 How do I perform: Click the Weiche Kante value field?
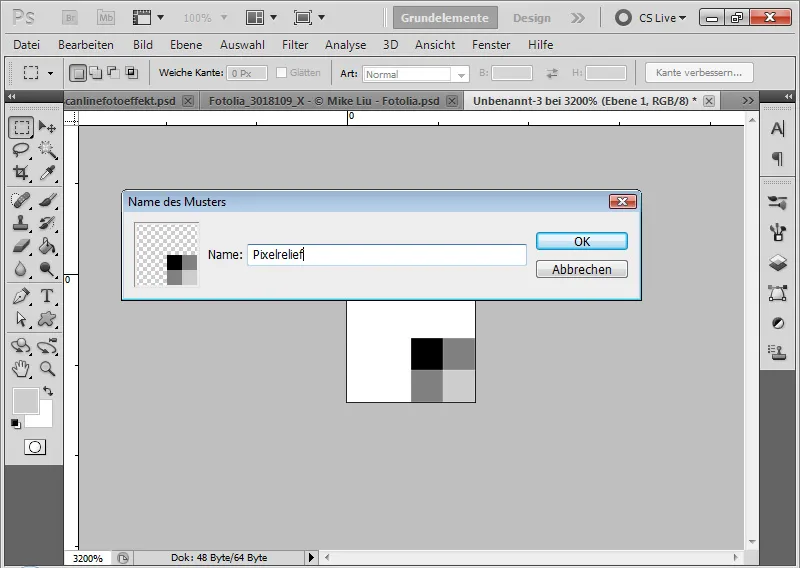[247, 73]
